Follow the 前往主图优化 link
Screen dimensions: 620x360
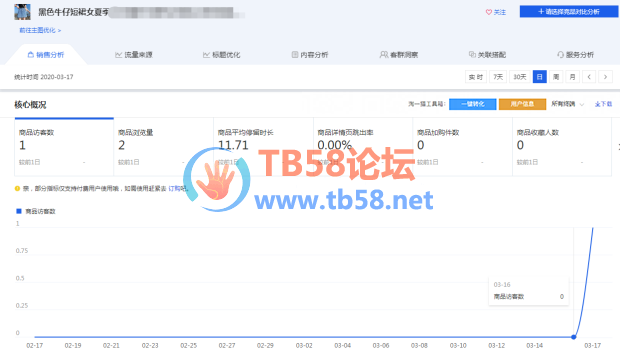(x=40, y=30)
